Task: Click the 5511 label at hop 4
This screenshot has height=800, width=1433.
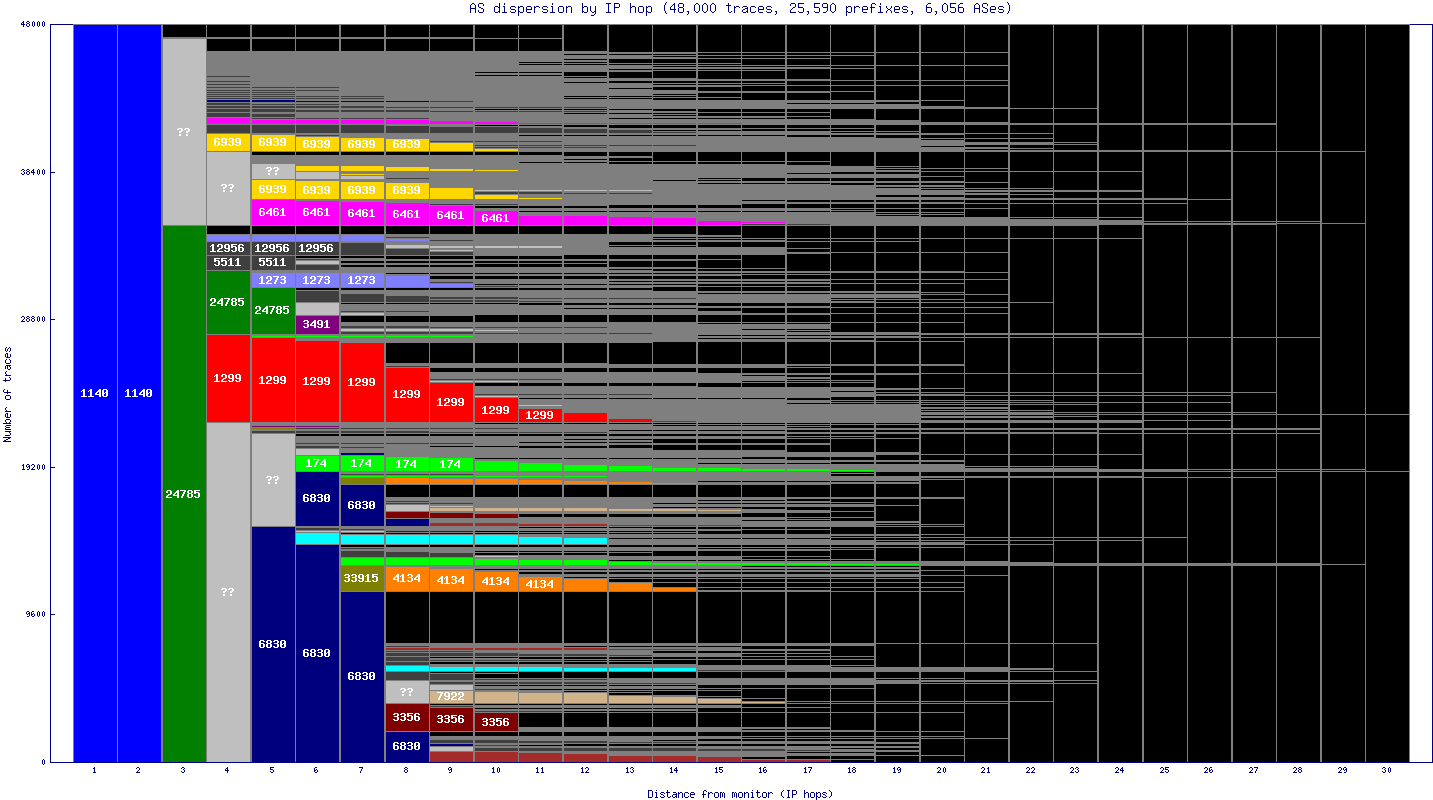Action: pyautogui.click(x=228, y=262)
